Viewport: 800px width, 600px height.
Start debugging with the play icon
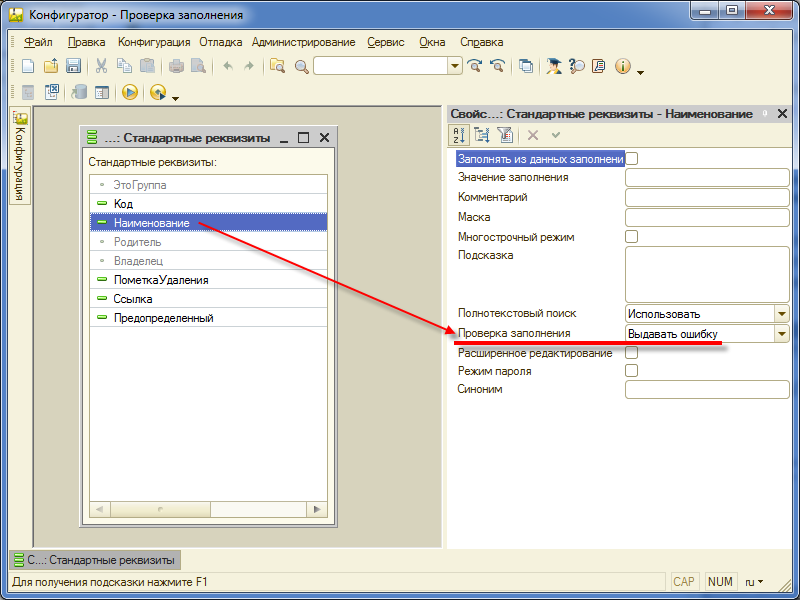click(129, 92)
